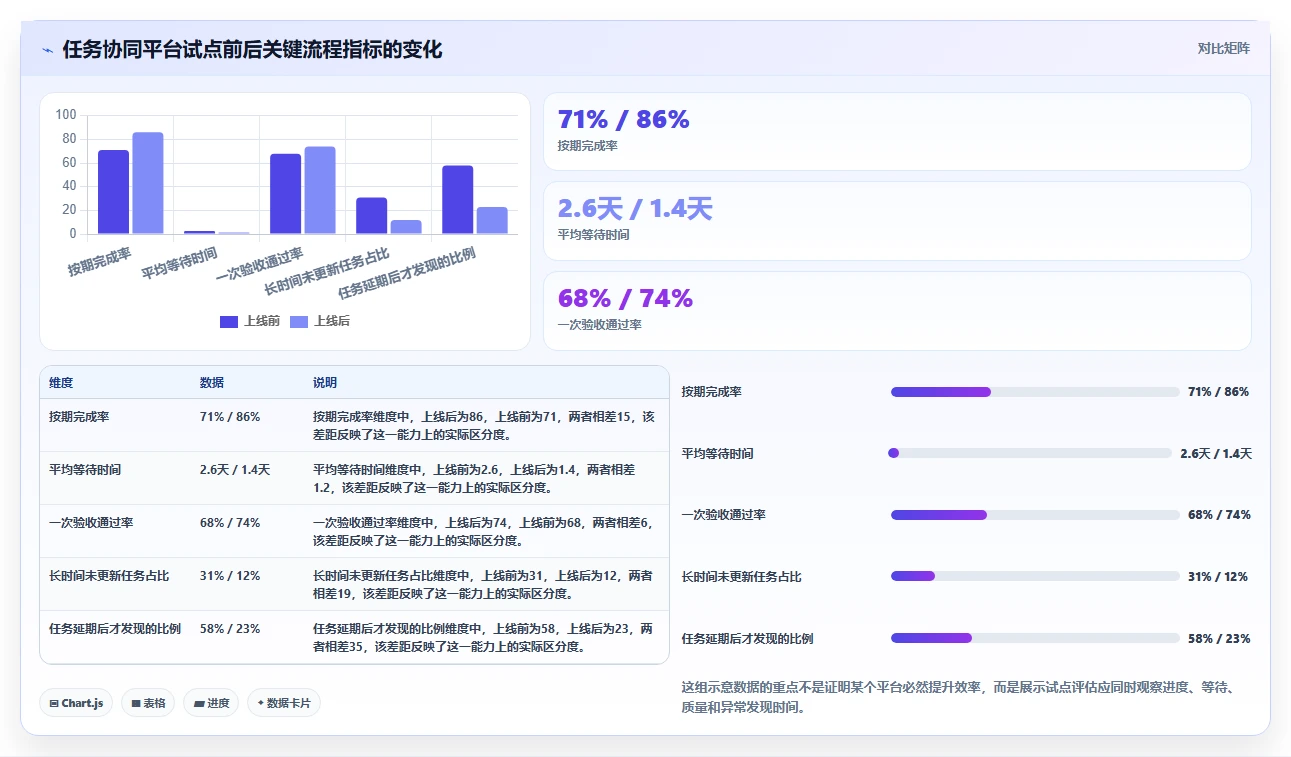Image resolution: width=1291 pixels, height=757 pixels.
Task: Click the description mentioning 相差19
Action: point(483,584)
